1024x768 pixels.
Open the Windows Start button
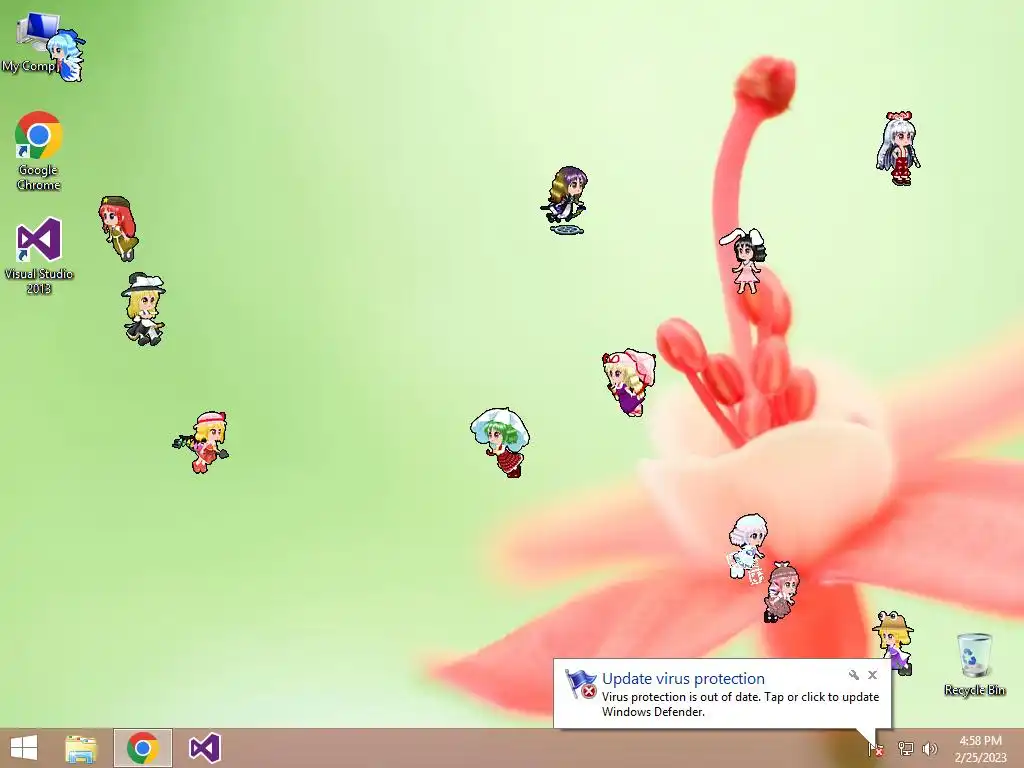pyautogui.click(x=24, y=748)
